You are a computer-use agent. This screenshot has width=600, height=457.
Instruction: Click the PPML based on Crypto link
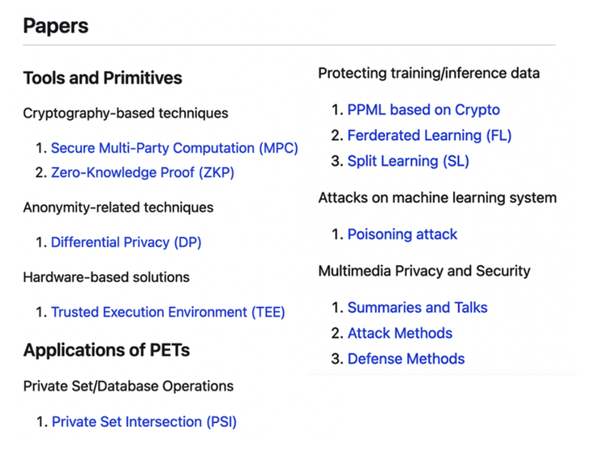pyautogui.click(x=423, y=109)
